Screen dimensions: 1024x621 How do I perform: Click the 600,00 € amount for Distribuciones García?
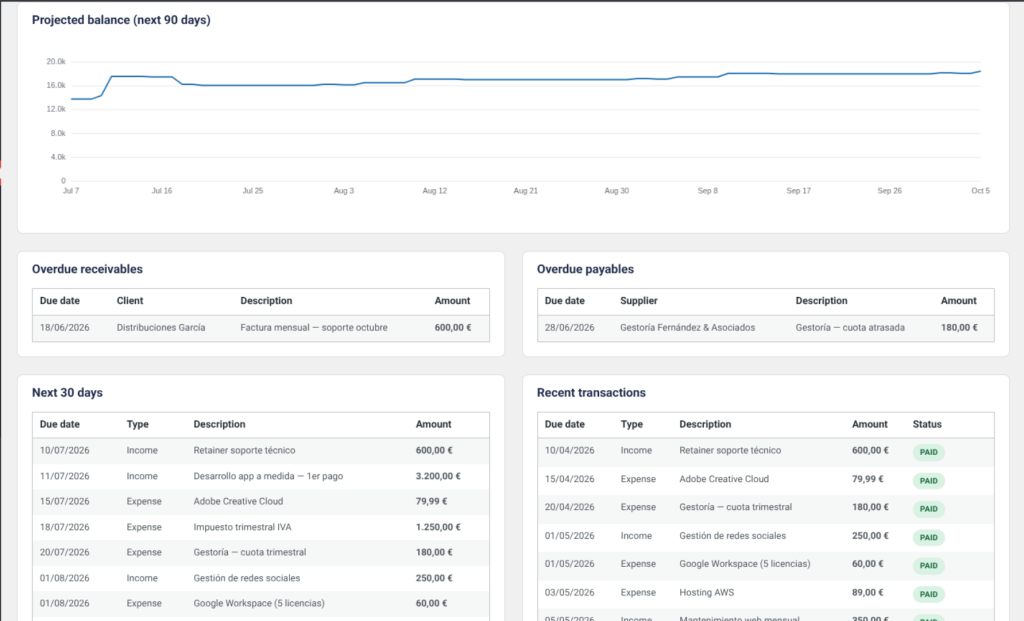tap(453, 328)
